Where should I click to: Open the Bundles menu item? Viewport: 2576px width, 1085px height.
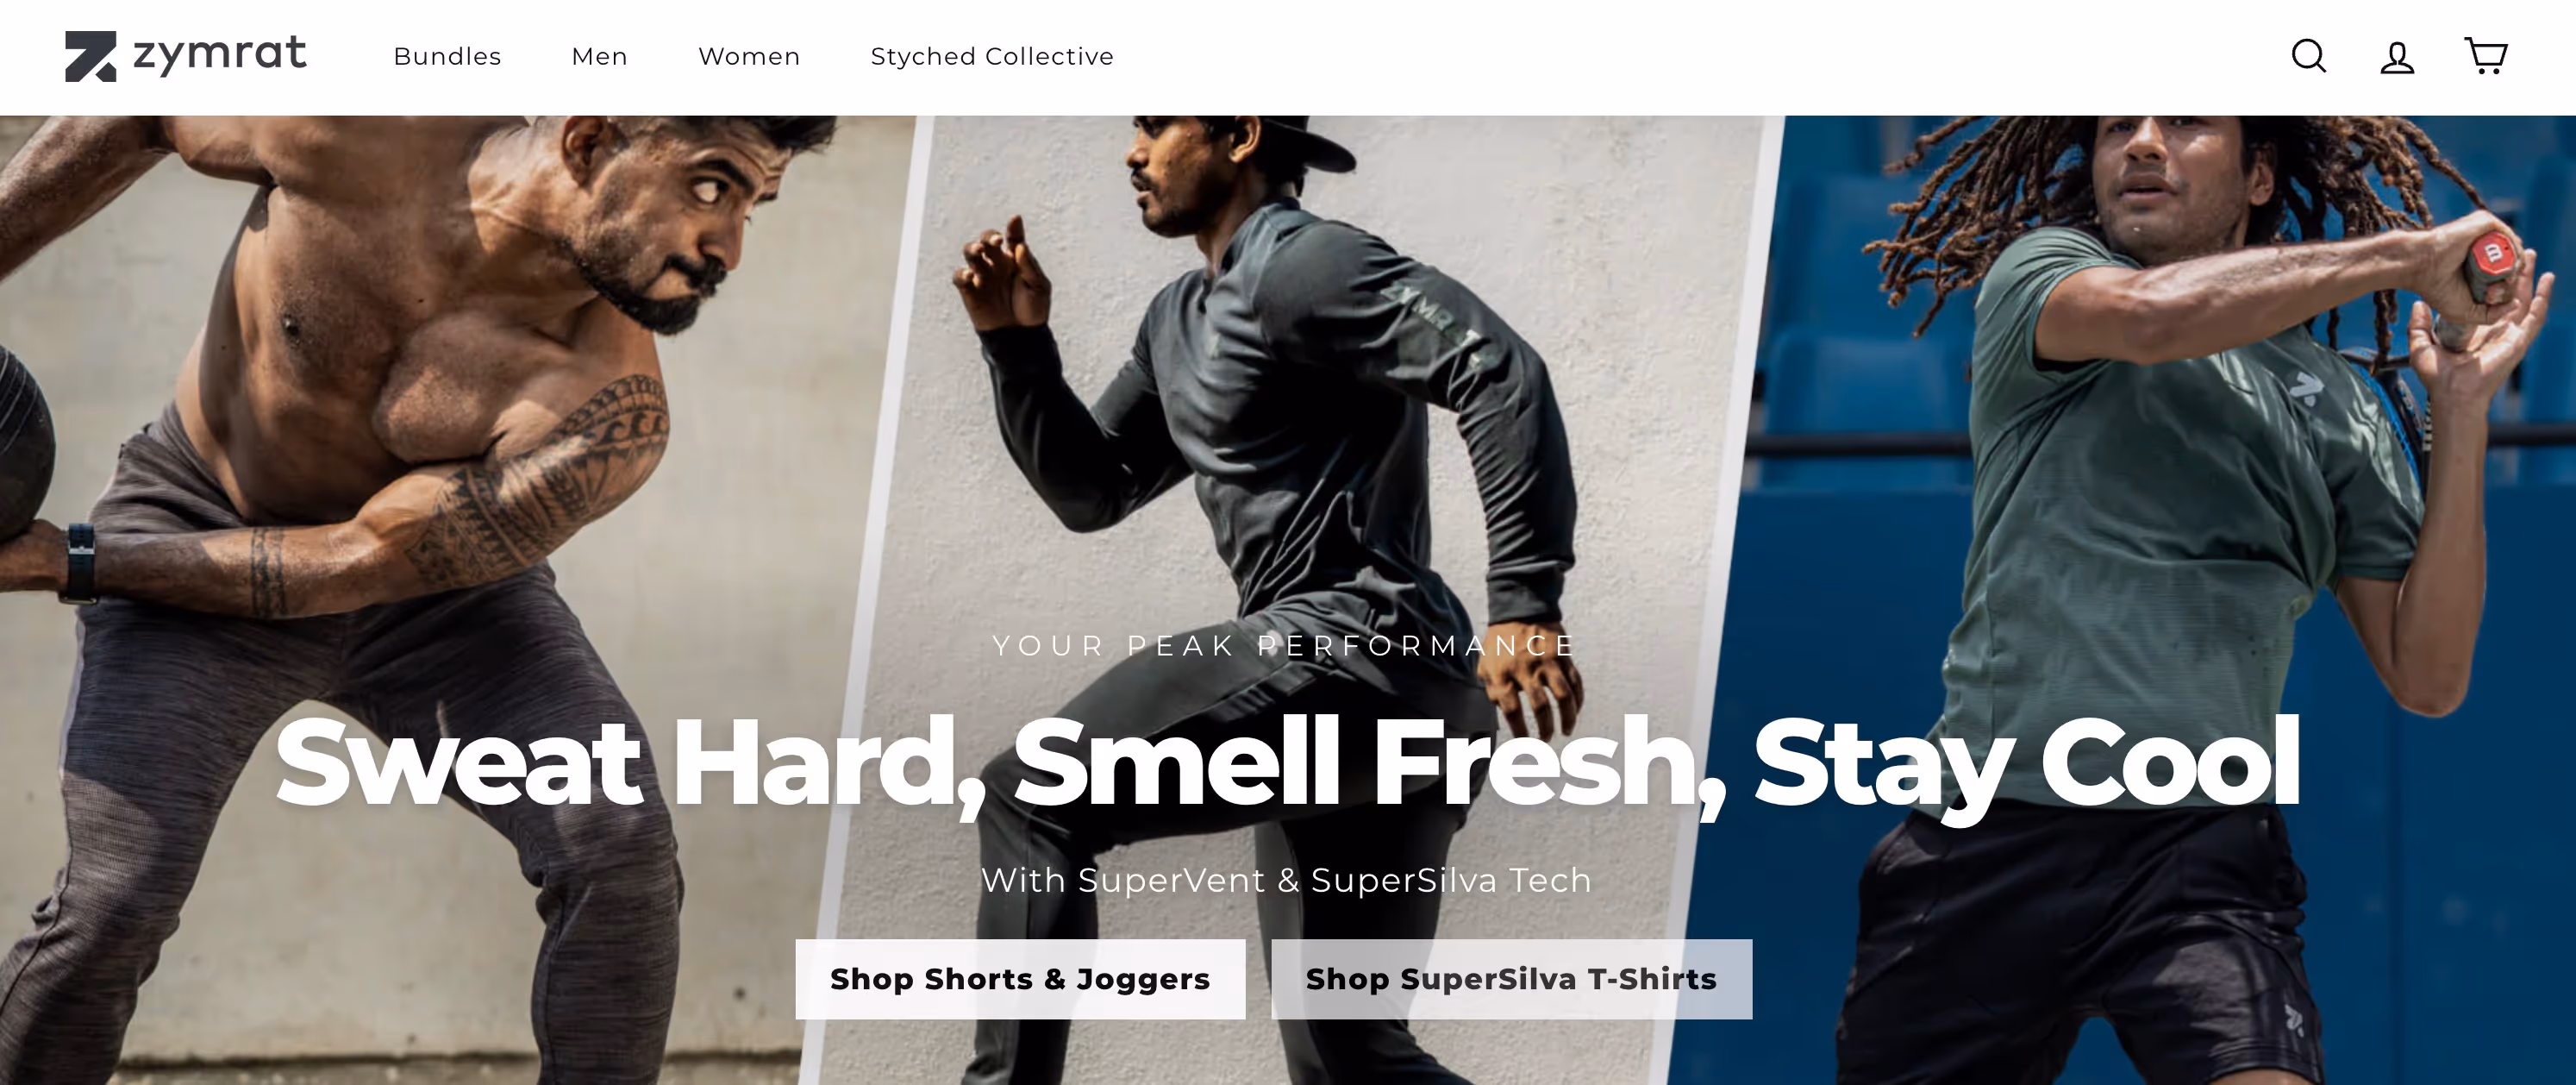point(447,57)
